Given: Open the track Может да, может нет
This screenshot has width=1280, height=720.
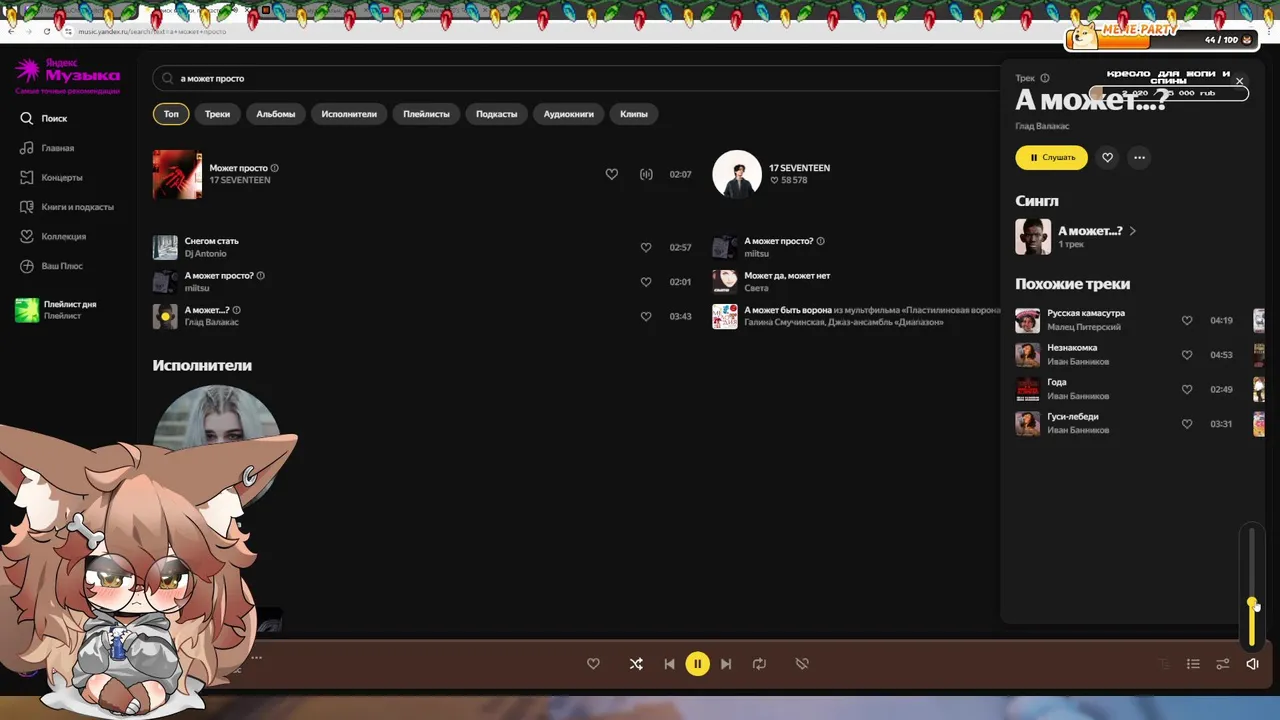Looking at the screenshot, I should [787, 276].
